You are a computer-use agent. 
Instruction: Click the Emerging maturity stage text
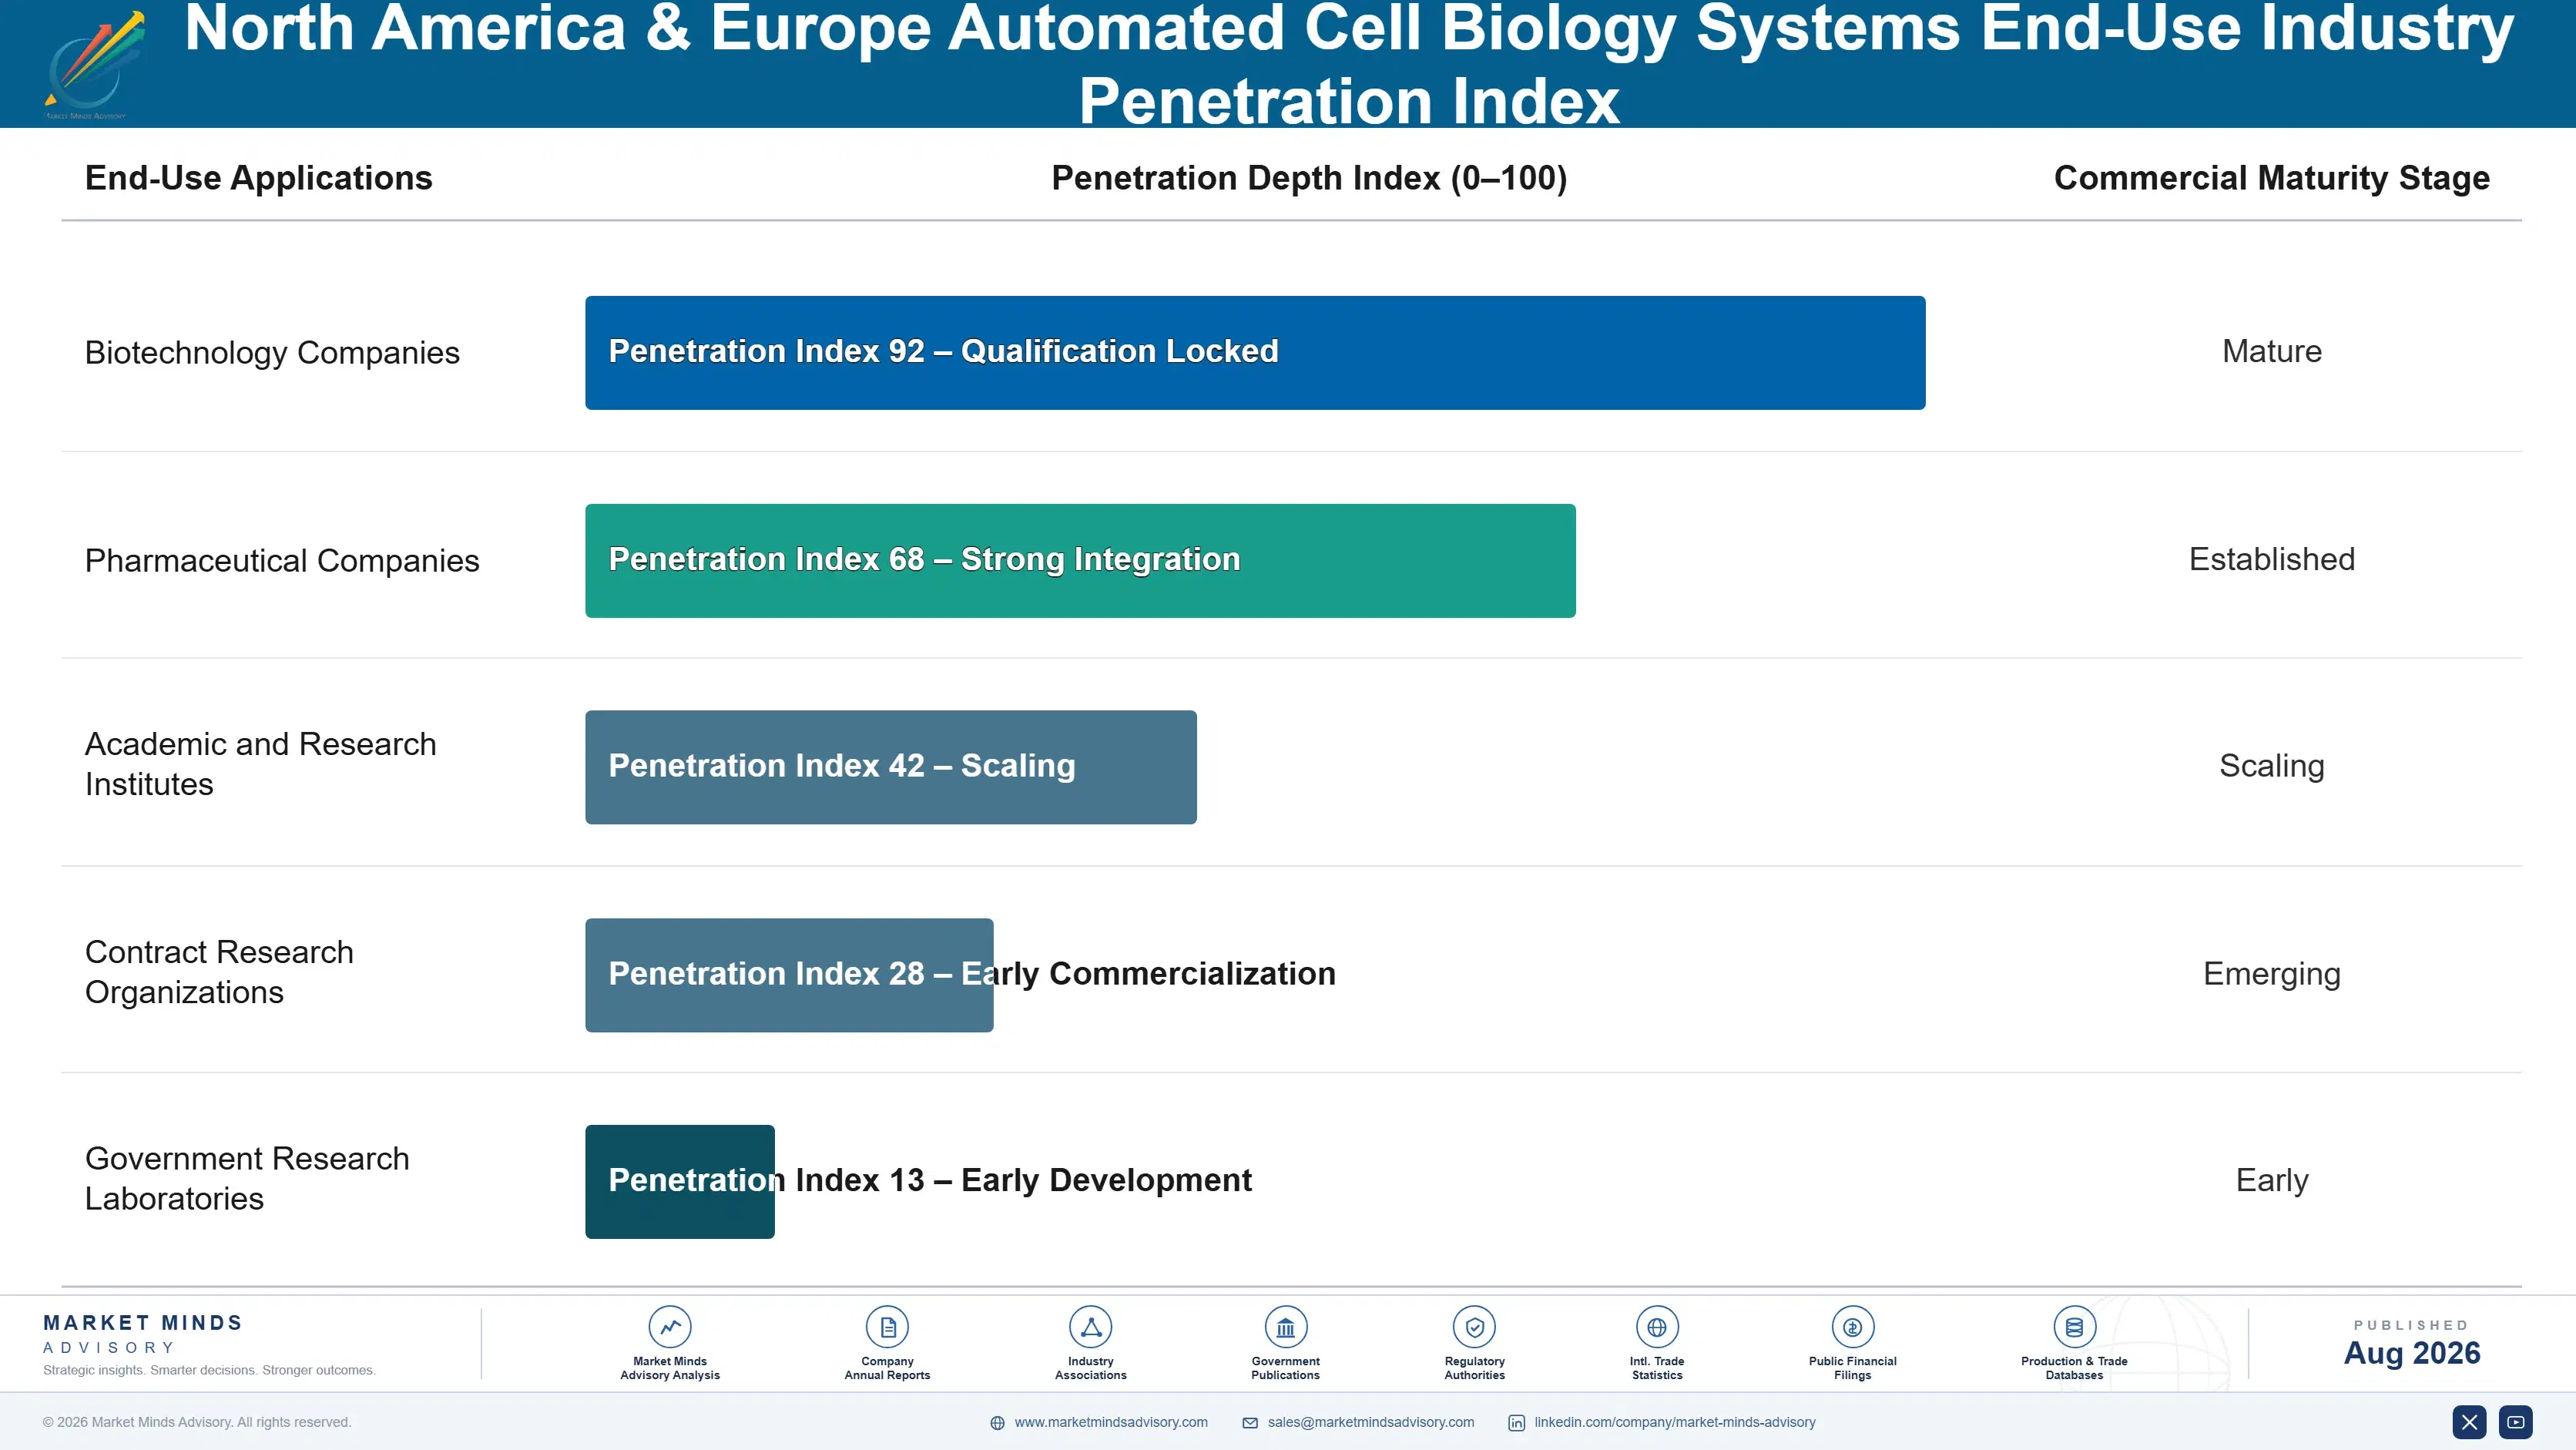tap(2272, 974)
